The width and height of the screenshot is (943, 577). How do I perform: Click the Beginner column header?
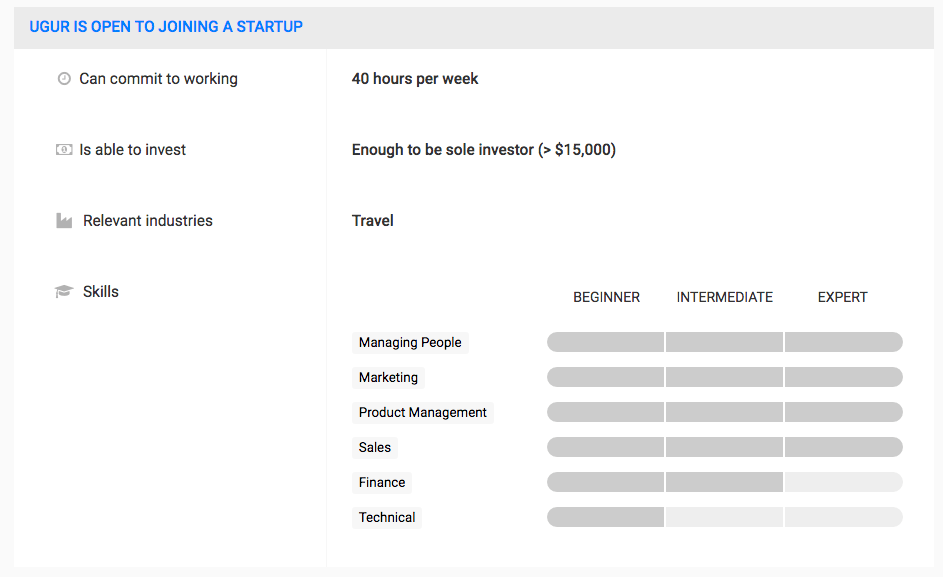(606, 297)
